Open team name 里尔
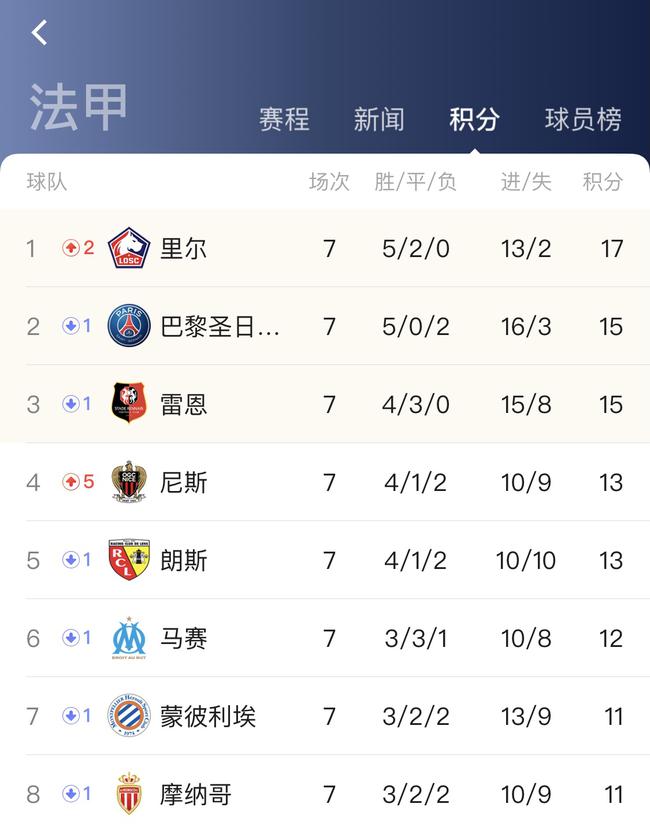The height and width of the screenshot is (826, 650). (x=183, y=248)
